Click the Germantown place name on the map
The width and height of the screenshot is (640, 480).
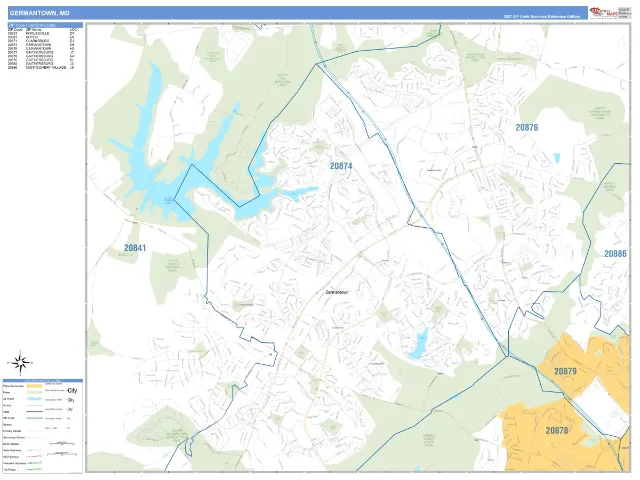(337, 292)
